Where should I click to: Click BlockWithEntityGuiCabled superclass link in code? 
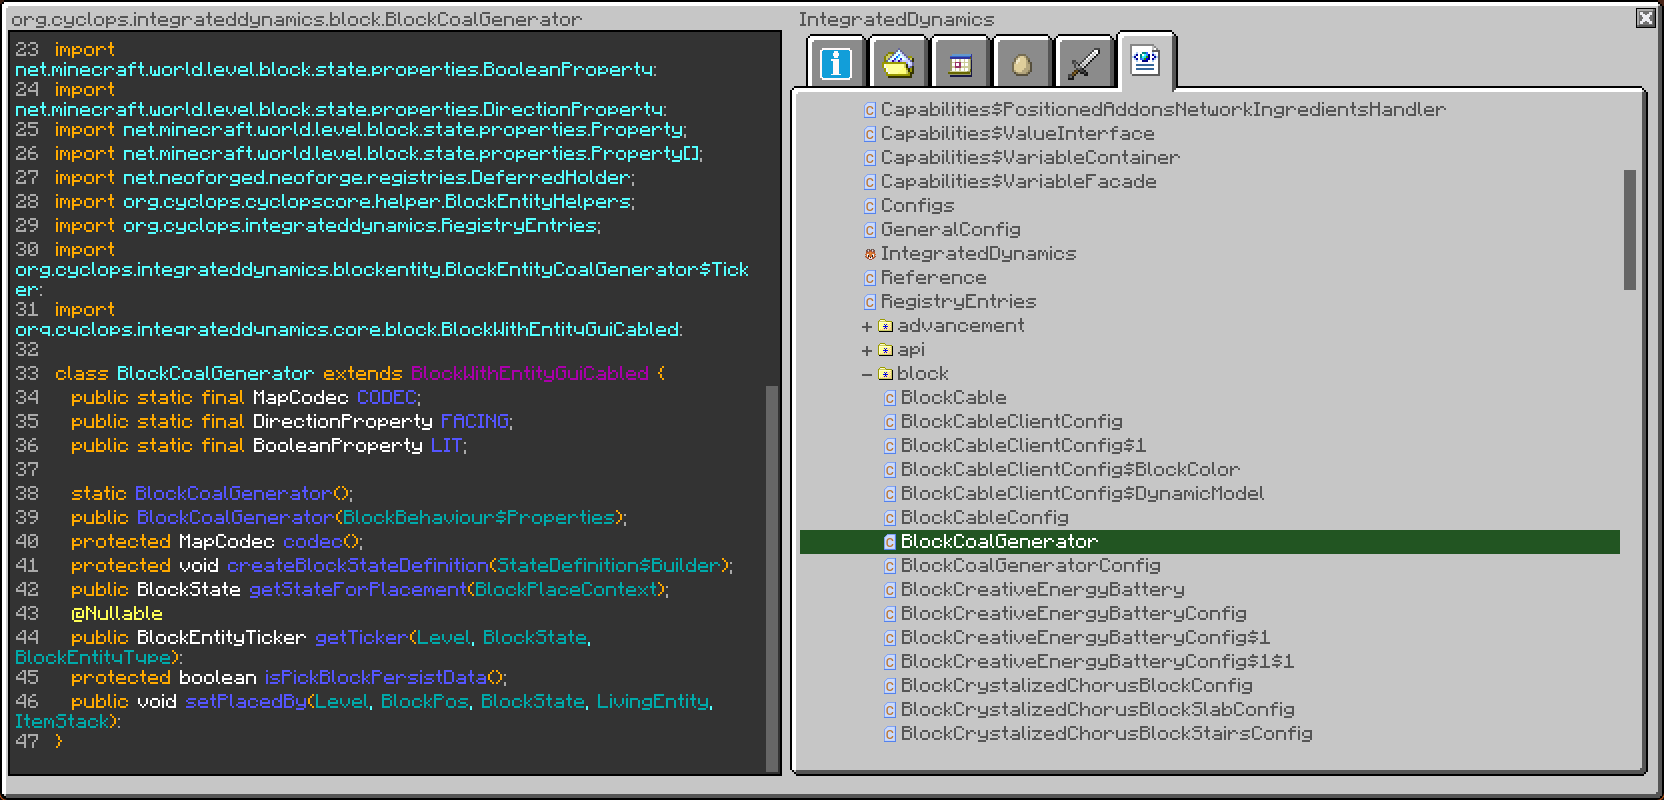(529, 374)
